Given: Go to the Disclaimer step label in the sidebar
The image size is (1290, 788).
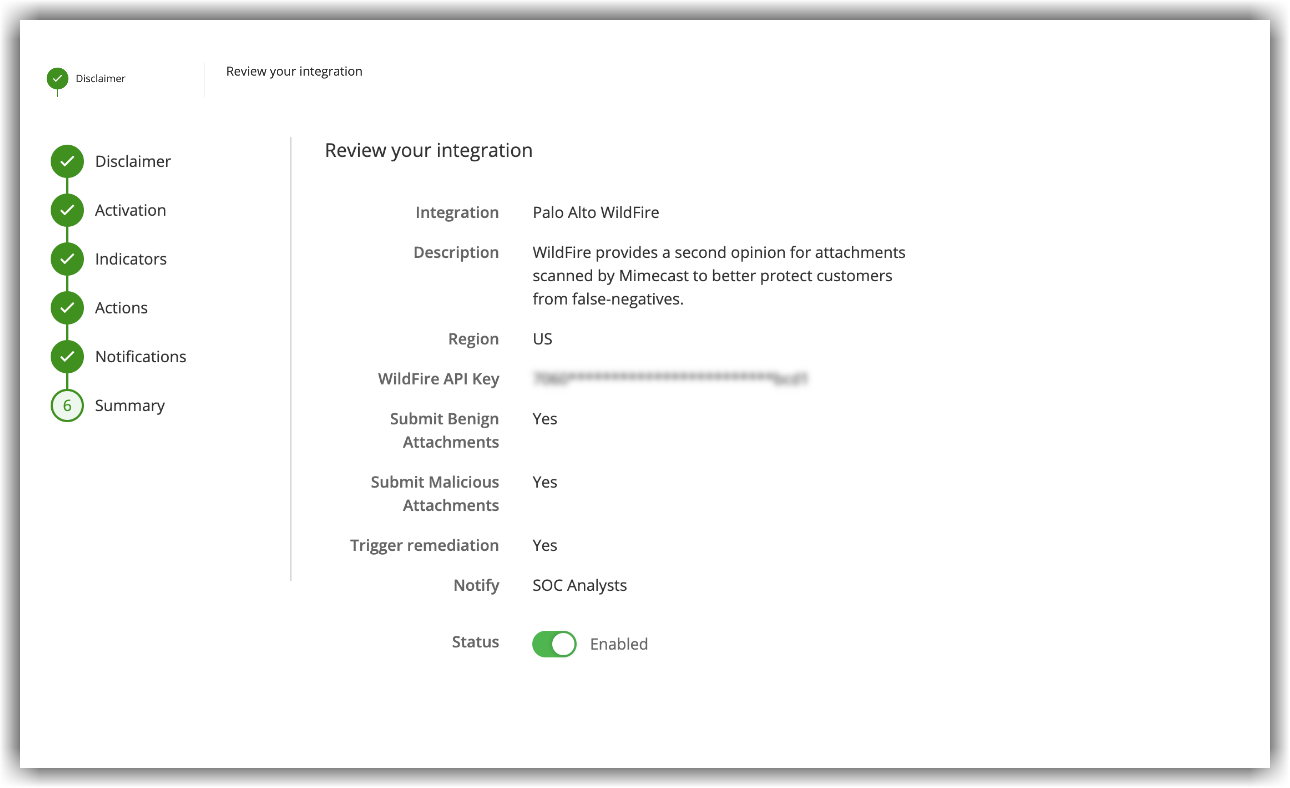Looking at the screenshot, I should coord(133,161).
